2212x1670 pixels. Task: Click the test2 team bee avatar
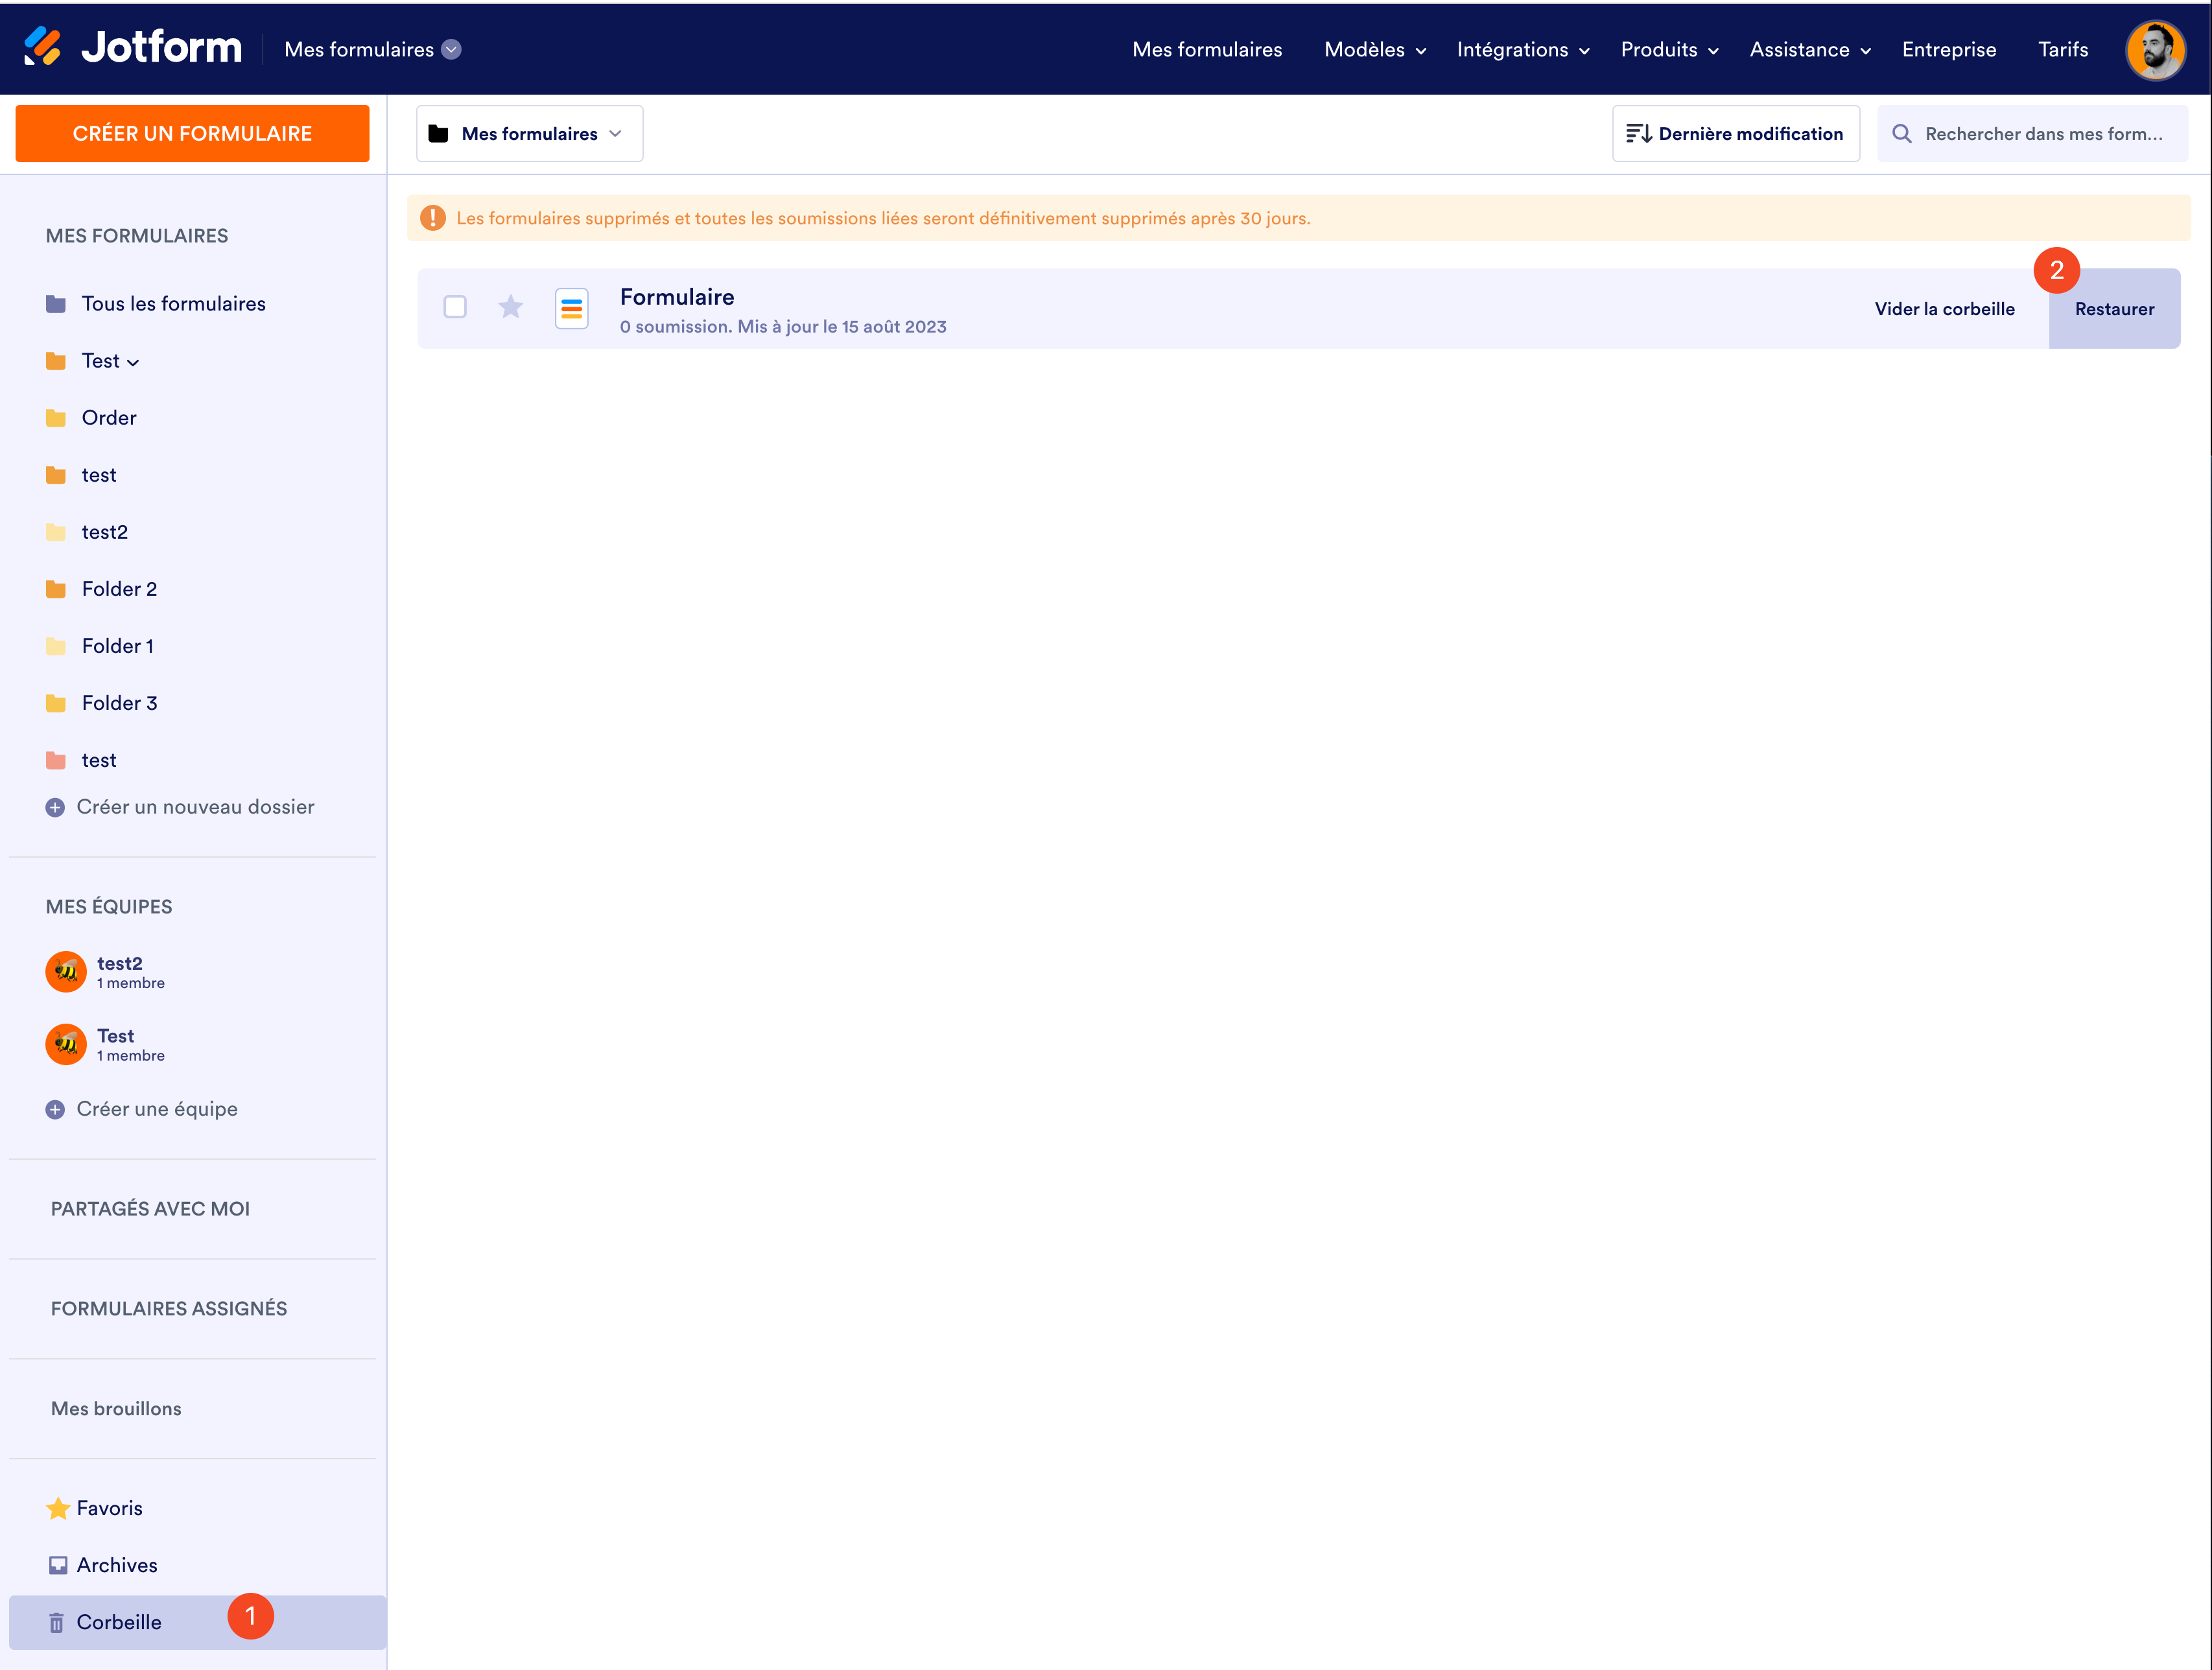(66, 971)
